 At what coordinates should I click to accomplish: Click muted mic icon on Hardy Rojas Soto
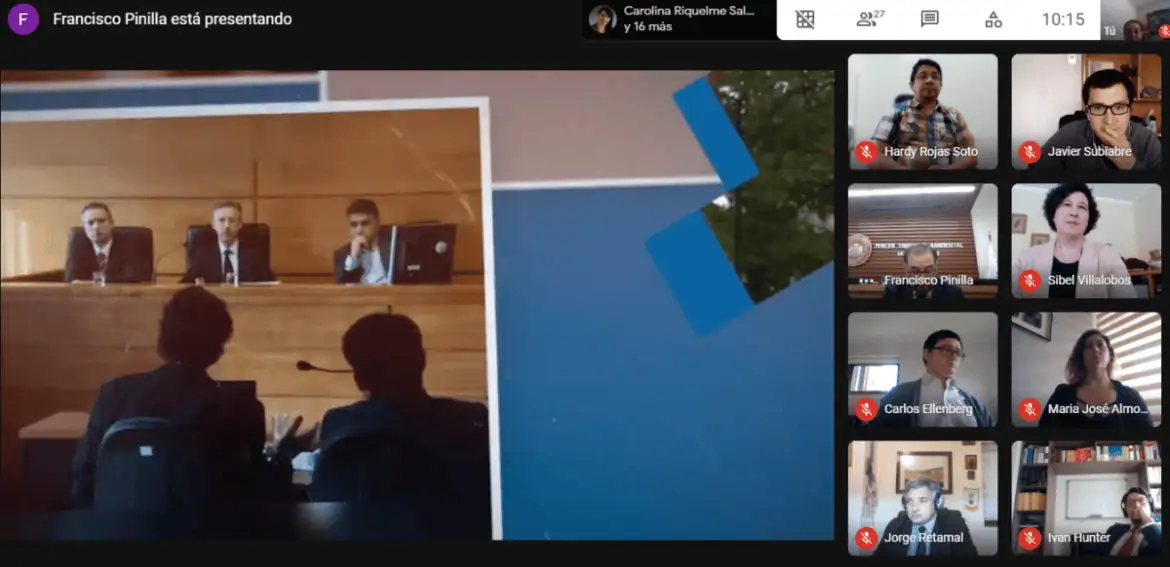[866, 152]
